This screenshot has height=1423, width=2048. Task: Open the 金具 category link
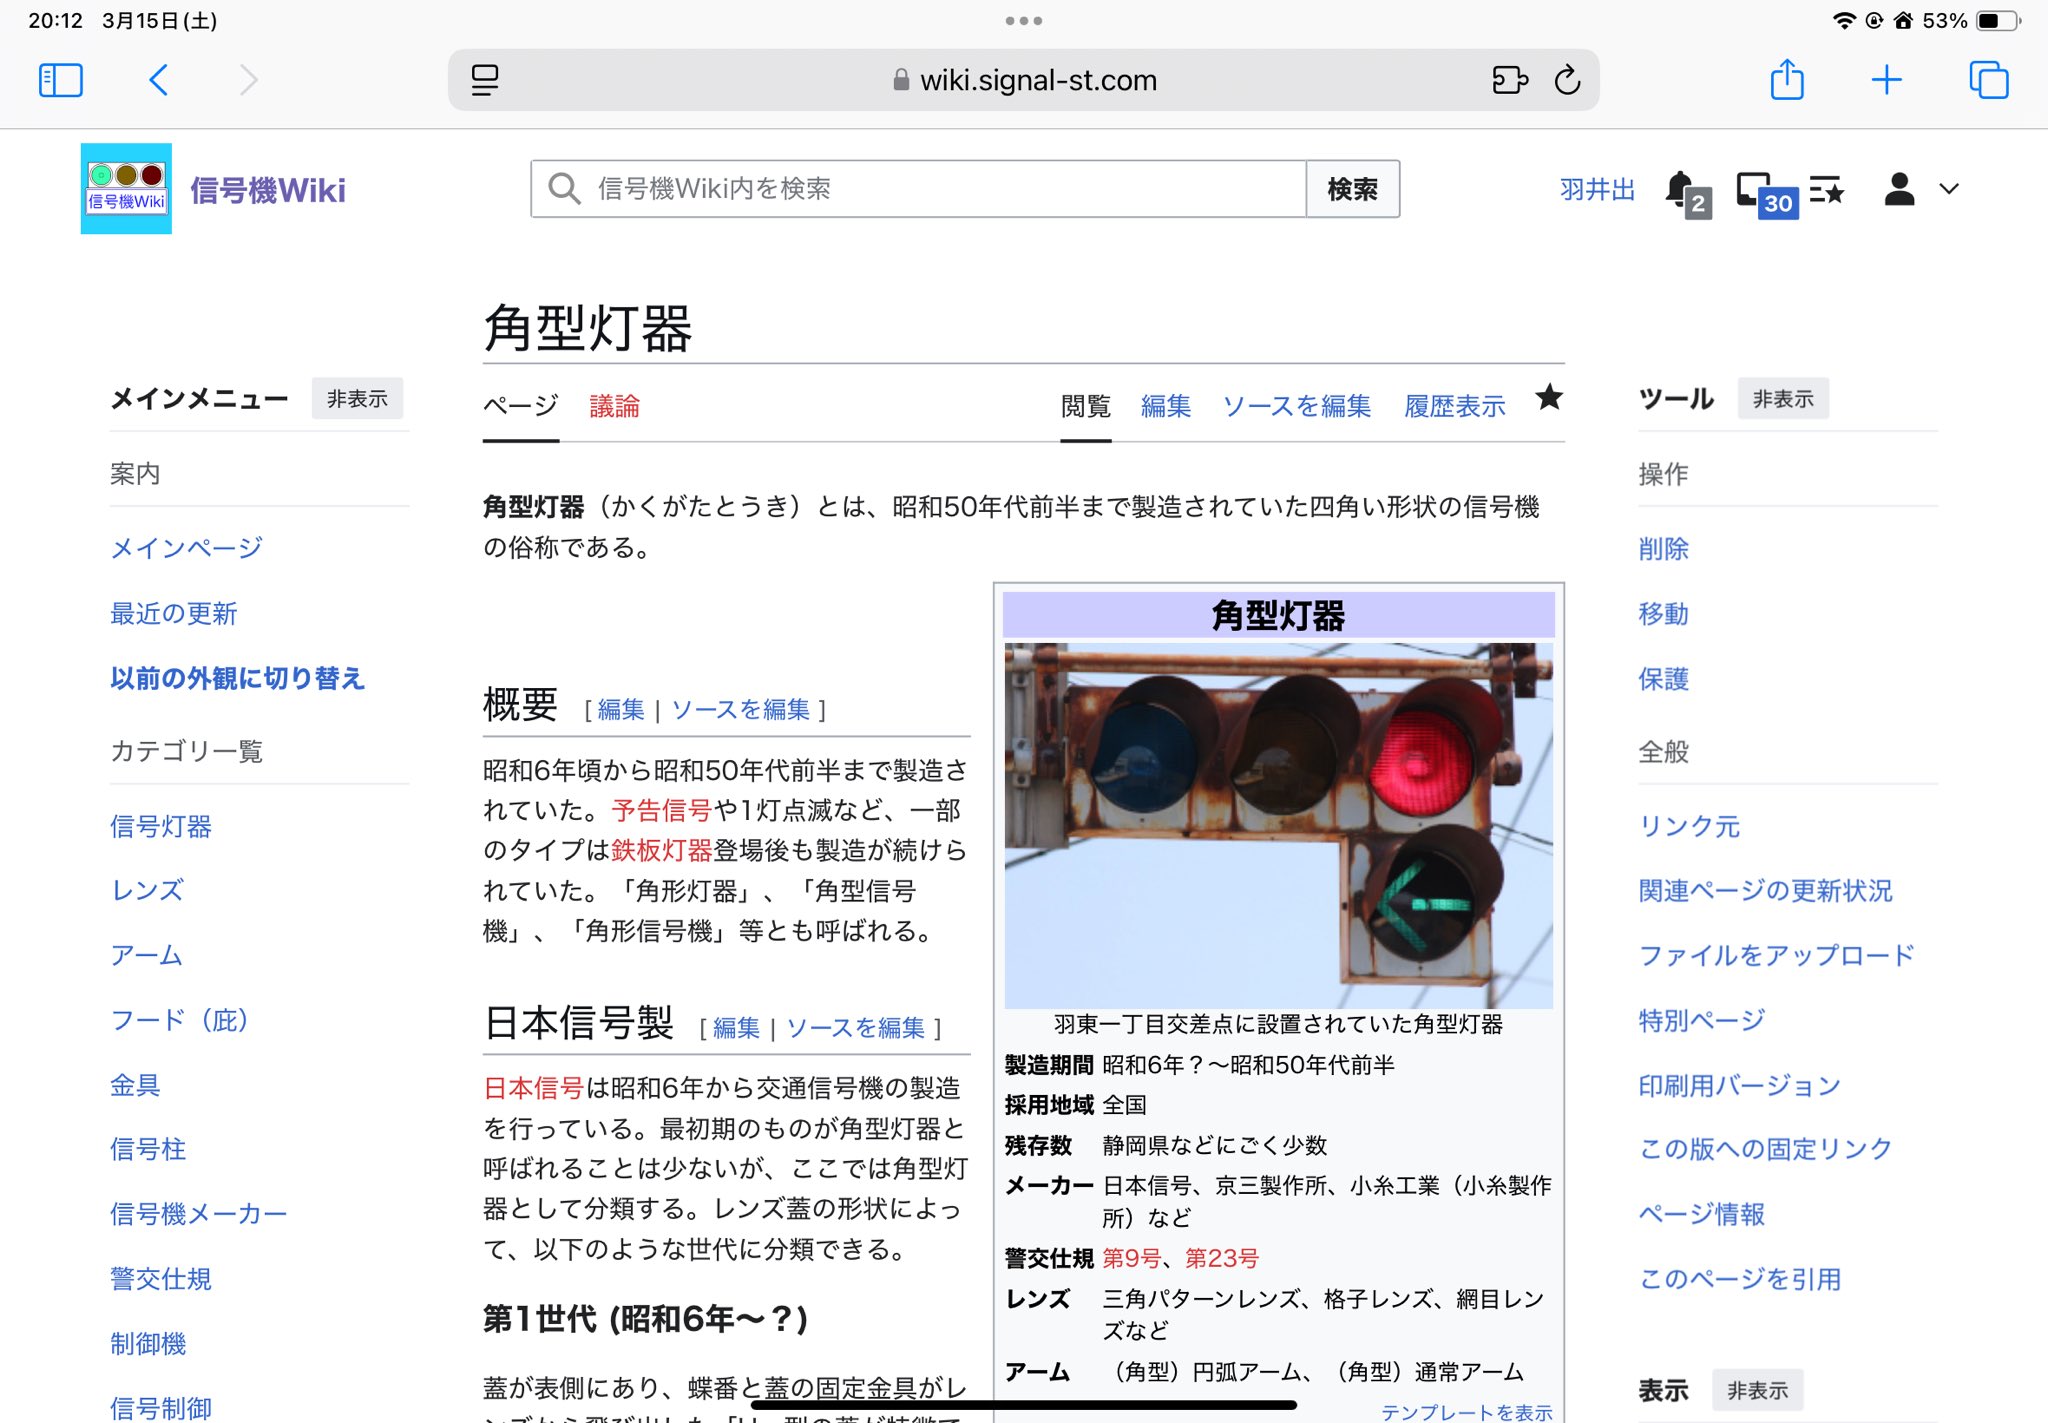click(x=135, y=1085)
